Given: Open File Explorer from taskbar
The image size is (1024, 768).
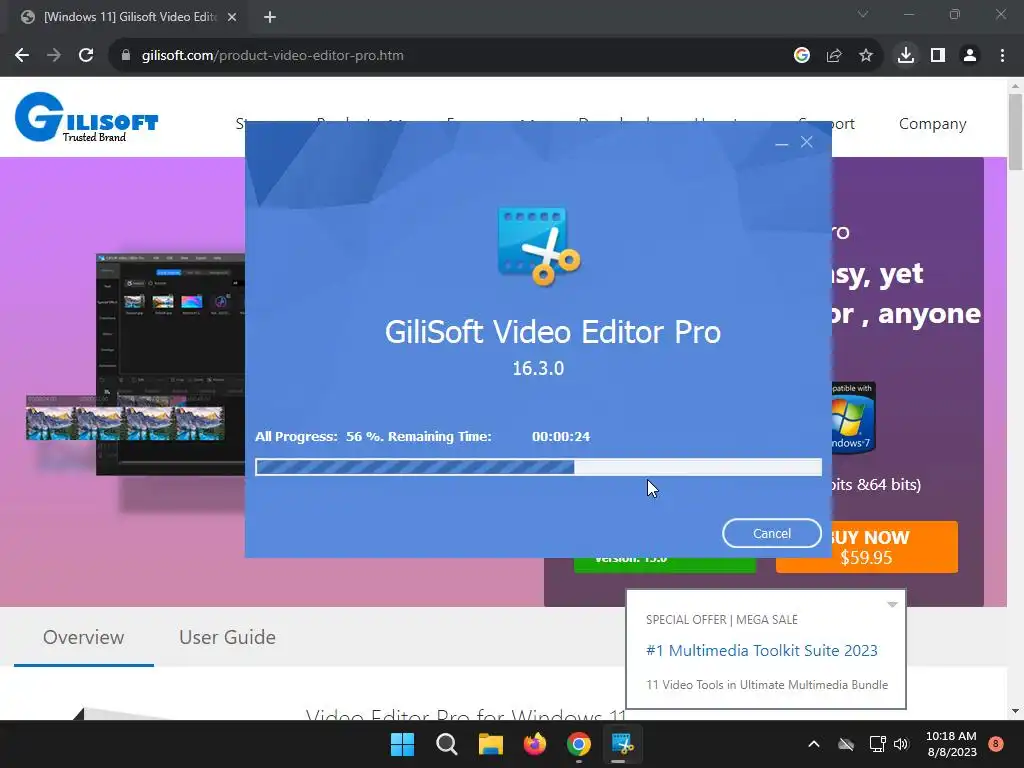Looking at the screenshot, I should point(490,744).
